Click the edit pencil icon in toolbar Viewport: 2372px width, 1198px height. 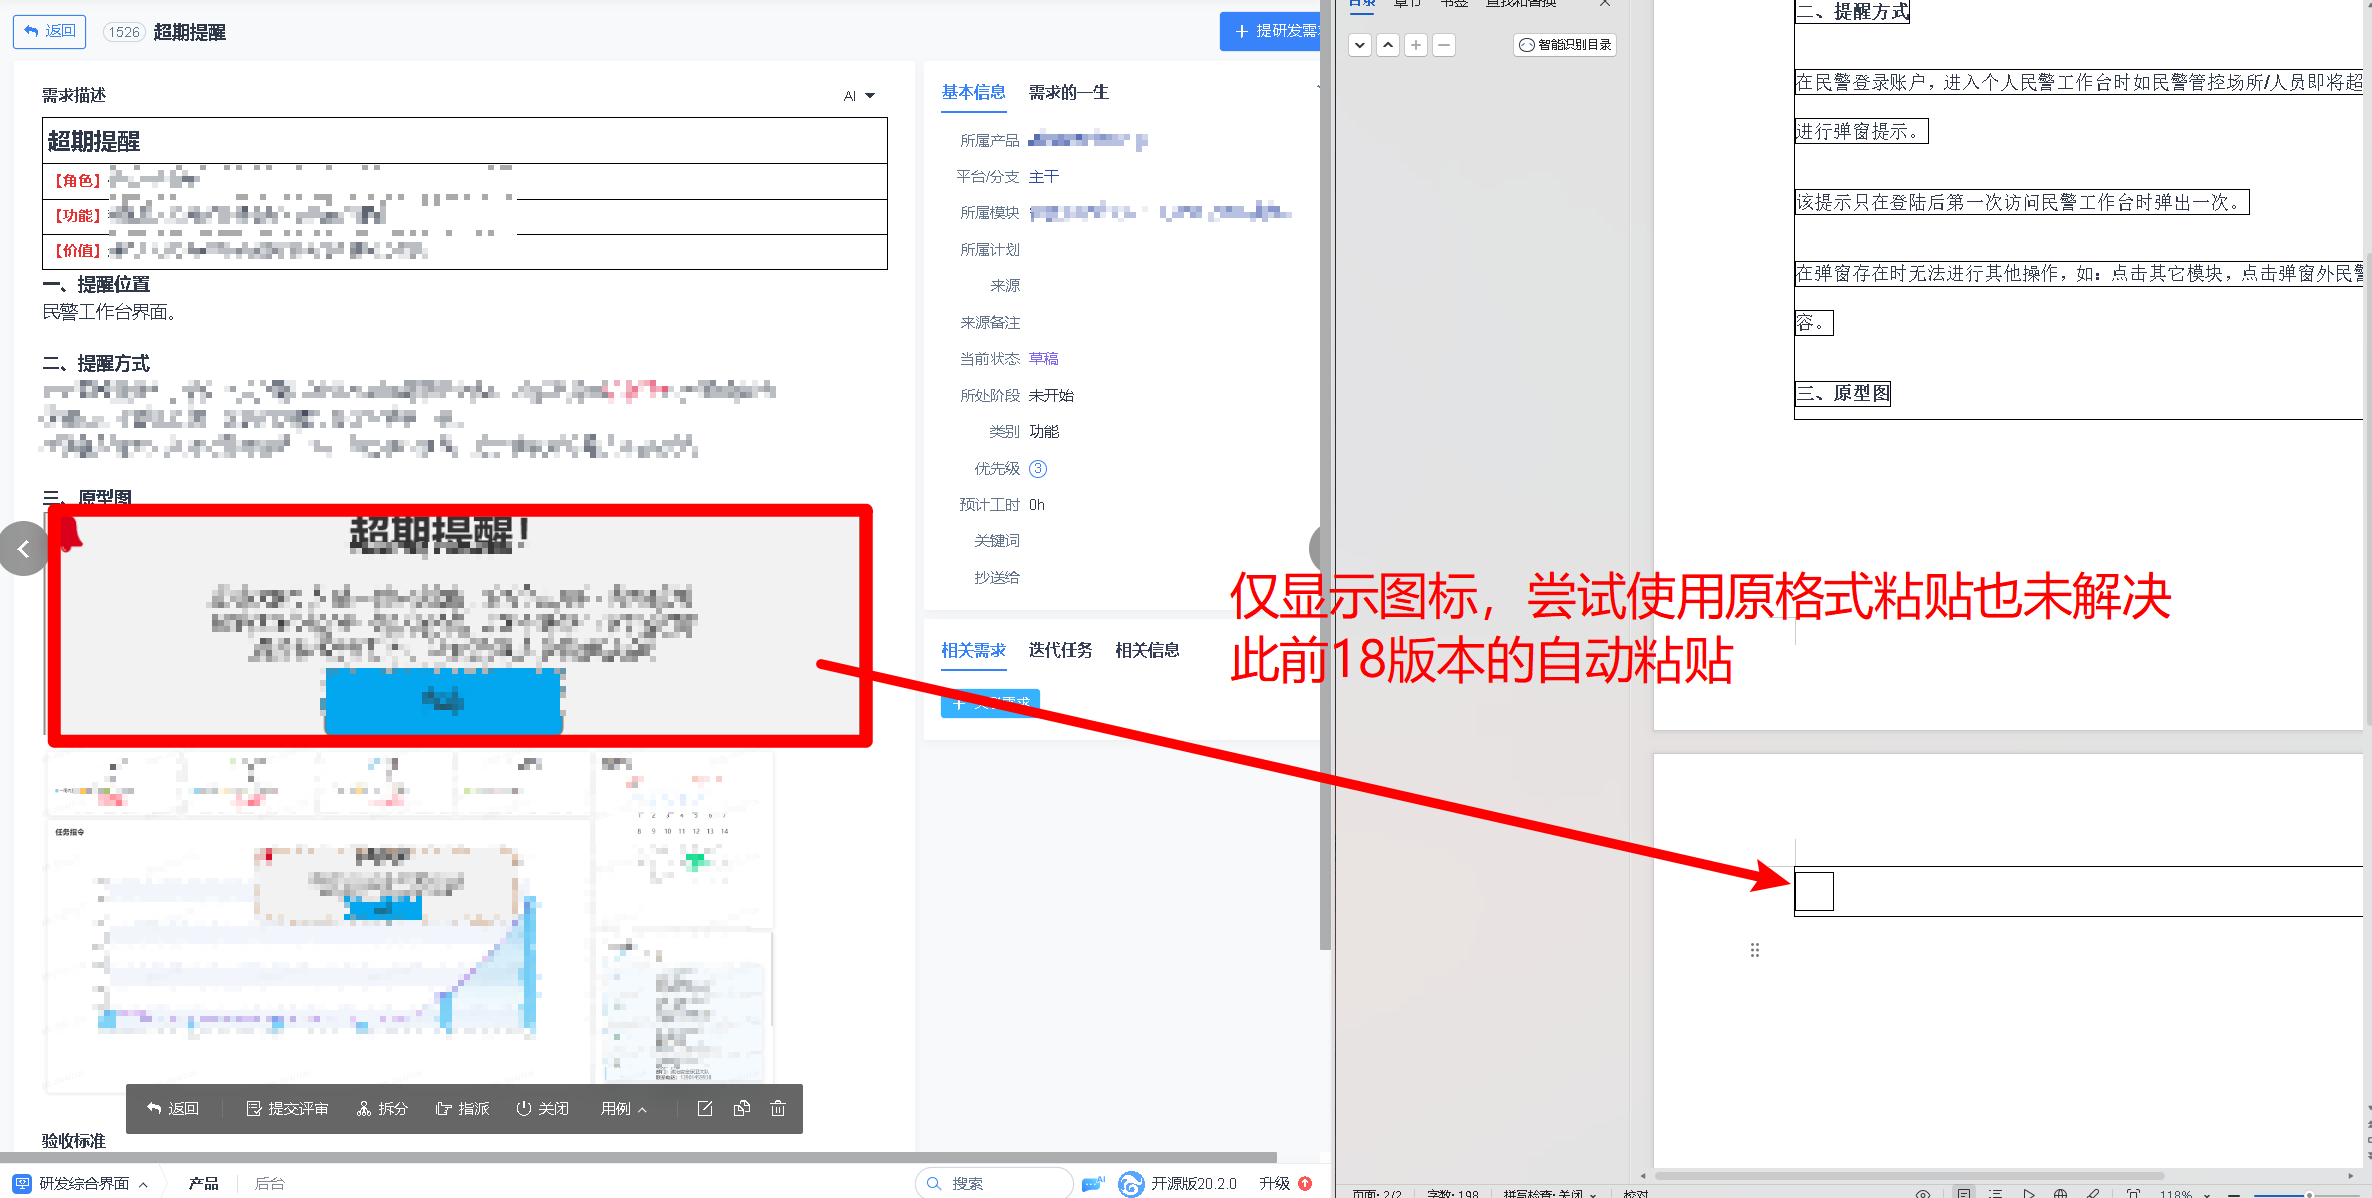pos(705,1108)
